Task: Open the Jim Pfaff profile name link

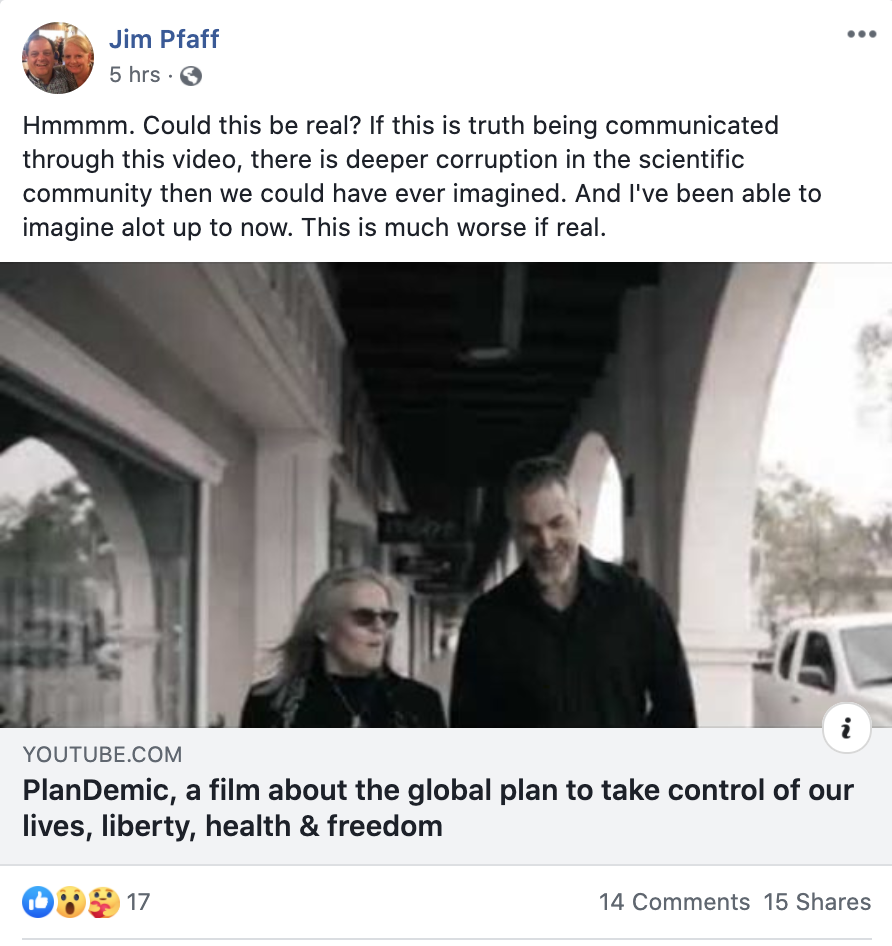Action: (164, 39)
